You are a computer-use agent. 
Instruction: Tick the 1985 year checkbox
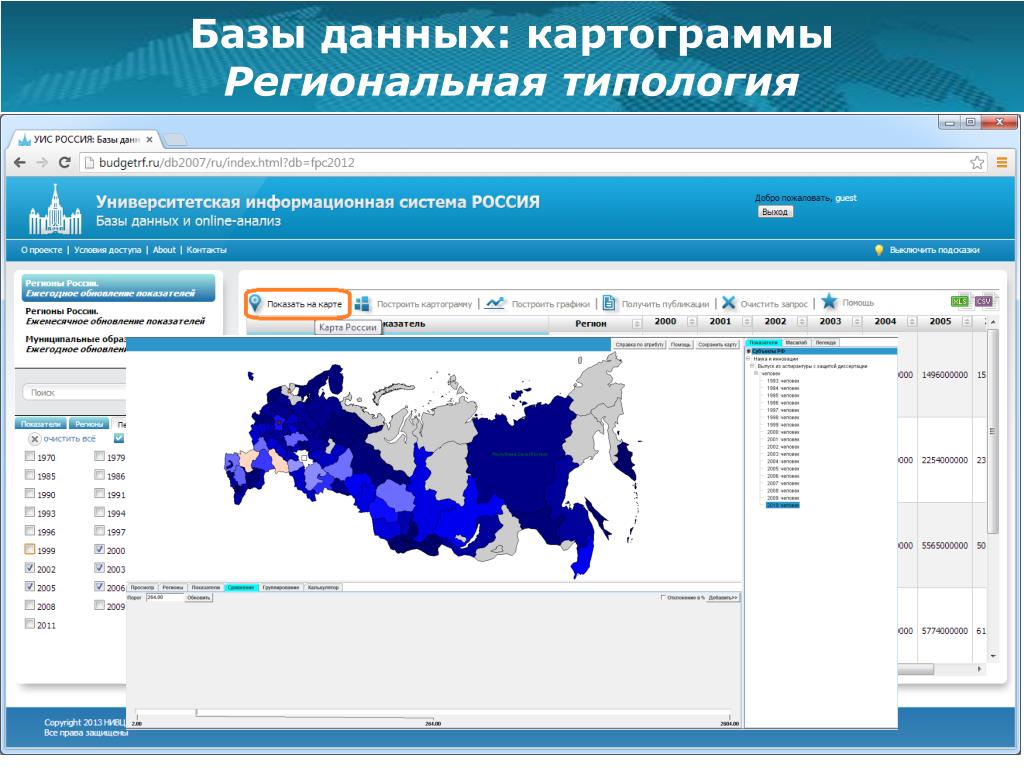tap(30, 475)
